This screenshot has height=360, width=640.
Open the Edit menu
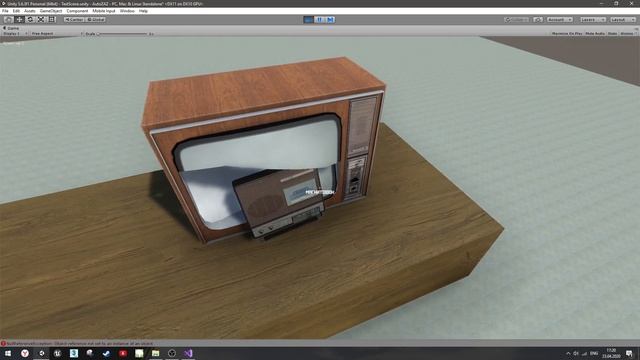click(16, 11)
